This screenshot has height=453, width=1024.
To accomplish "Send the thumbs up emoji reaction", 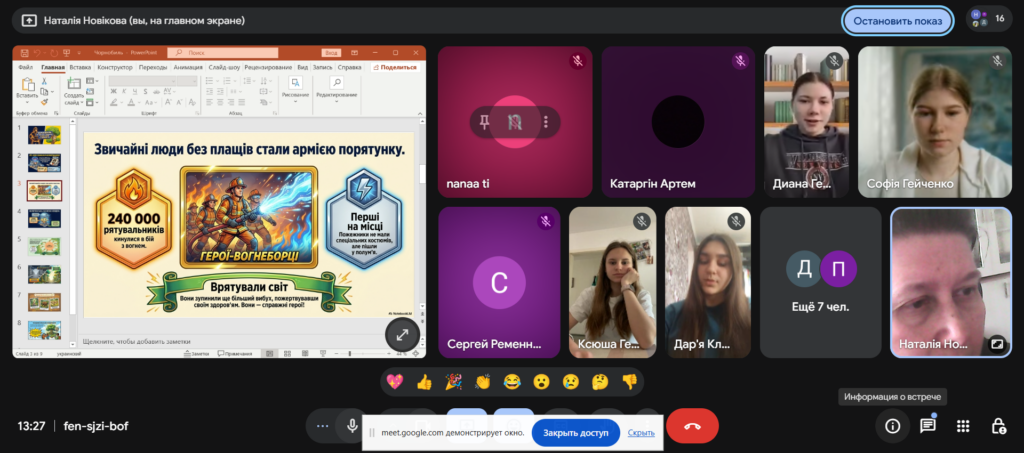I will [424, 381].
